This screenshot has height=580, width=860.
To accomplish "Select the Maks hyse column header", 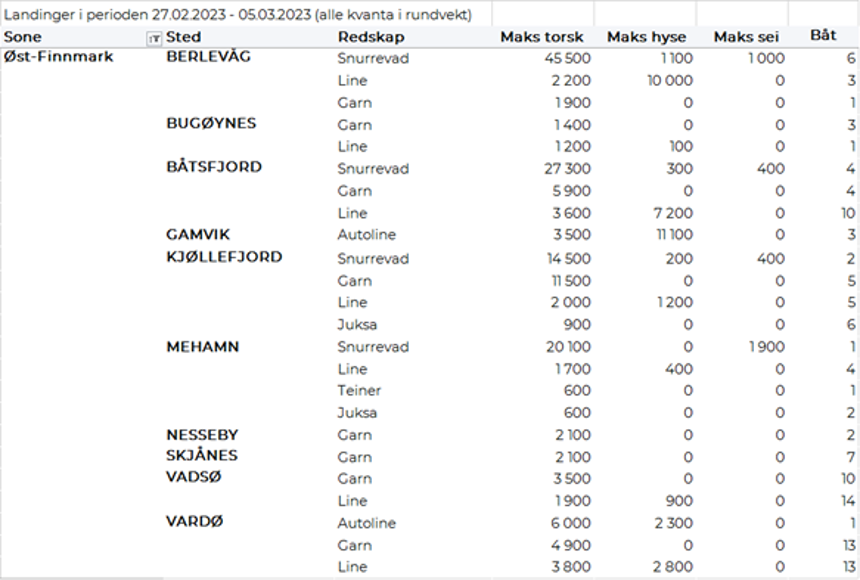I will [x=649, y=37].
